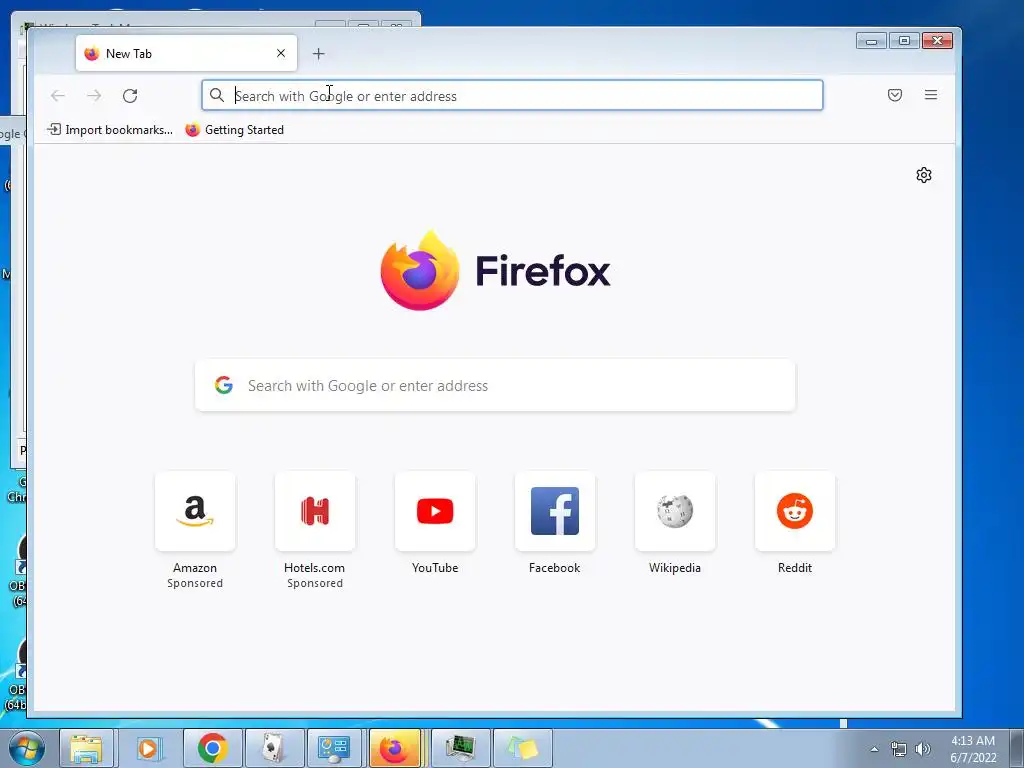Click the YouTube label under tile

tap(435, 568)
